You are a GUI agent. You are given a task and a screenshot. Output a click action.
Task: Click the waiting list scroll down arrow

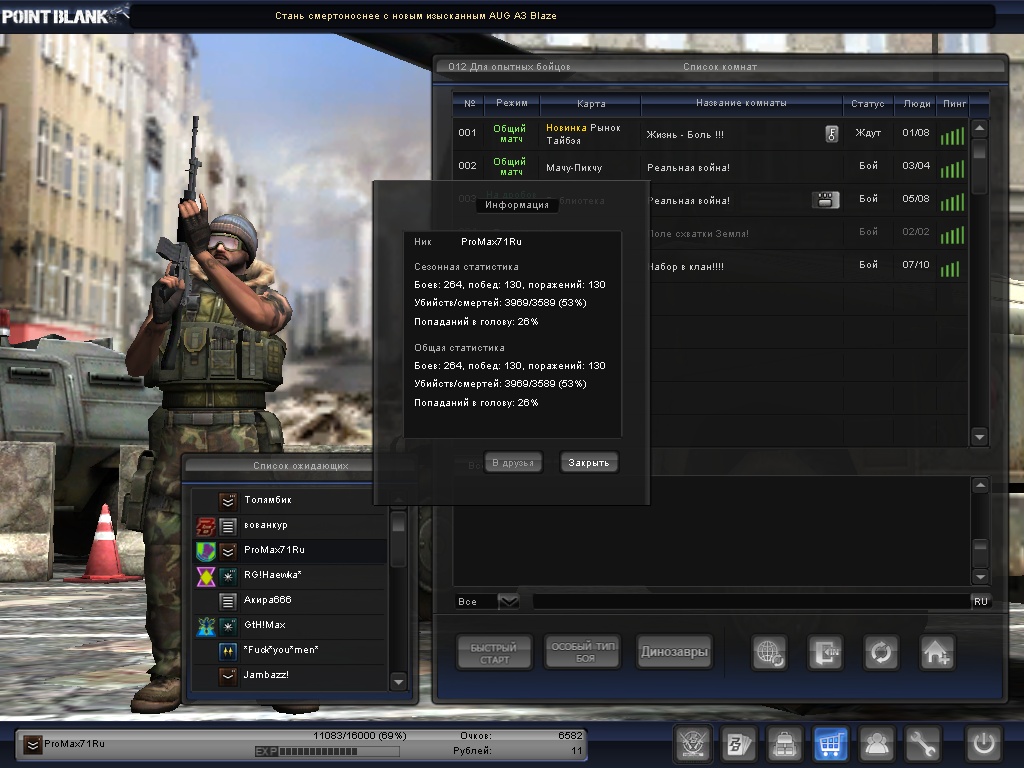tap(398, 682)
